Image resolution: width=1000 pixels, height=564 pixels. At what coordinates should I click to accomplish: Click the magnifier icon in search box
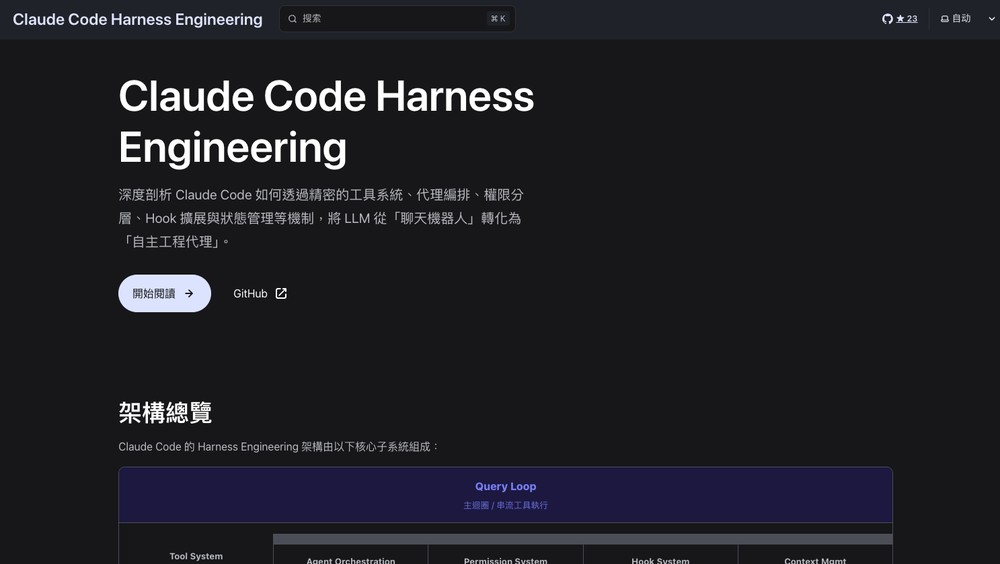pyautogui.click(x=292, y=19)
